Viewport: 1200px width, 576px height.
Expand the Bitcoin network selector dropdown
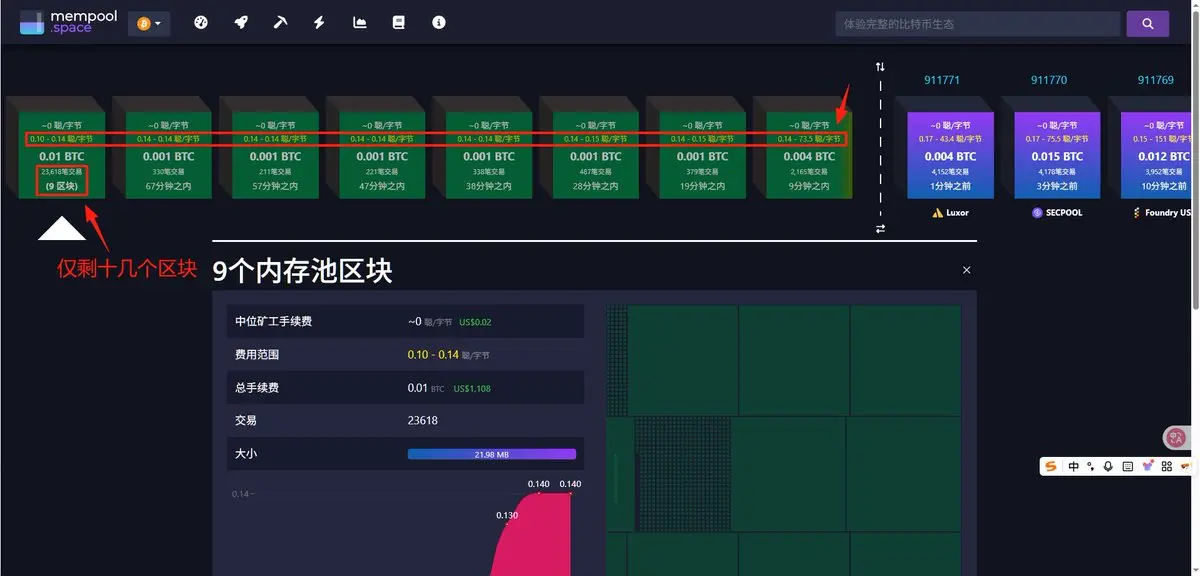pyautogui.click(x=149, y=23)
